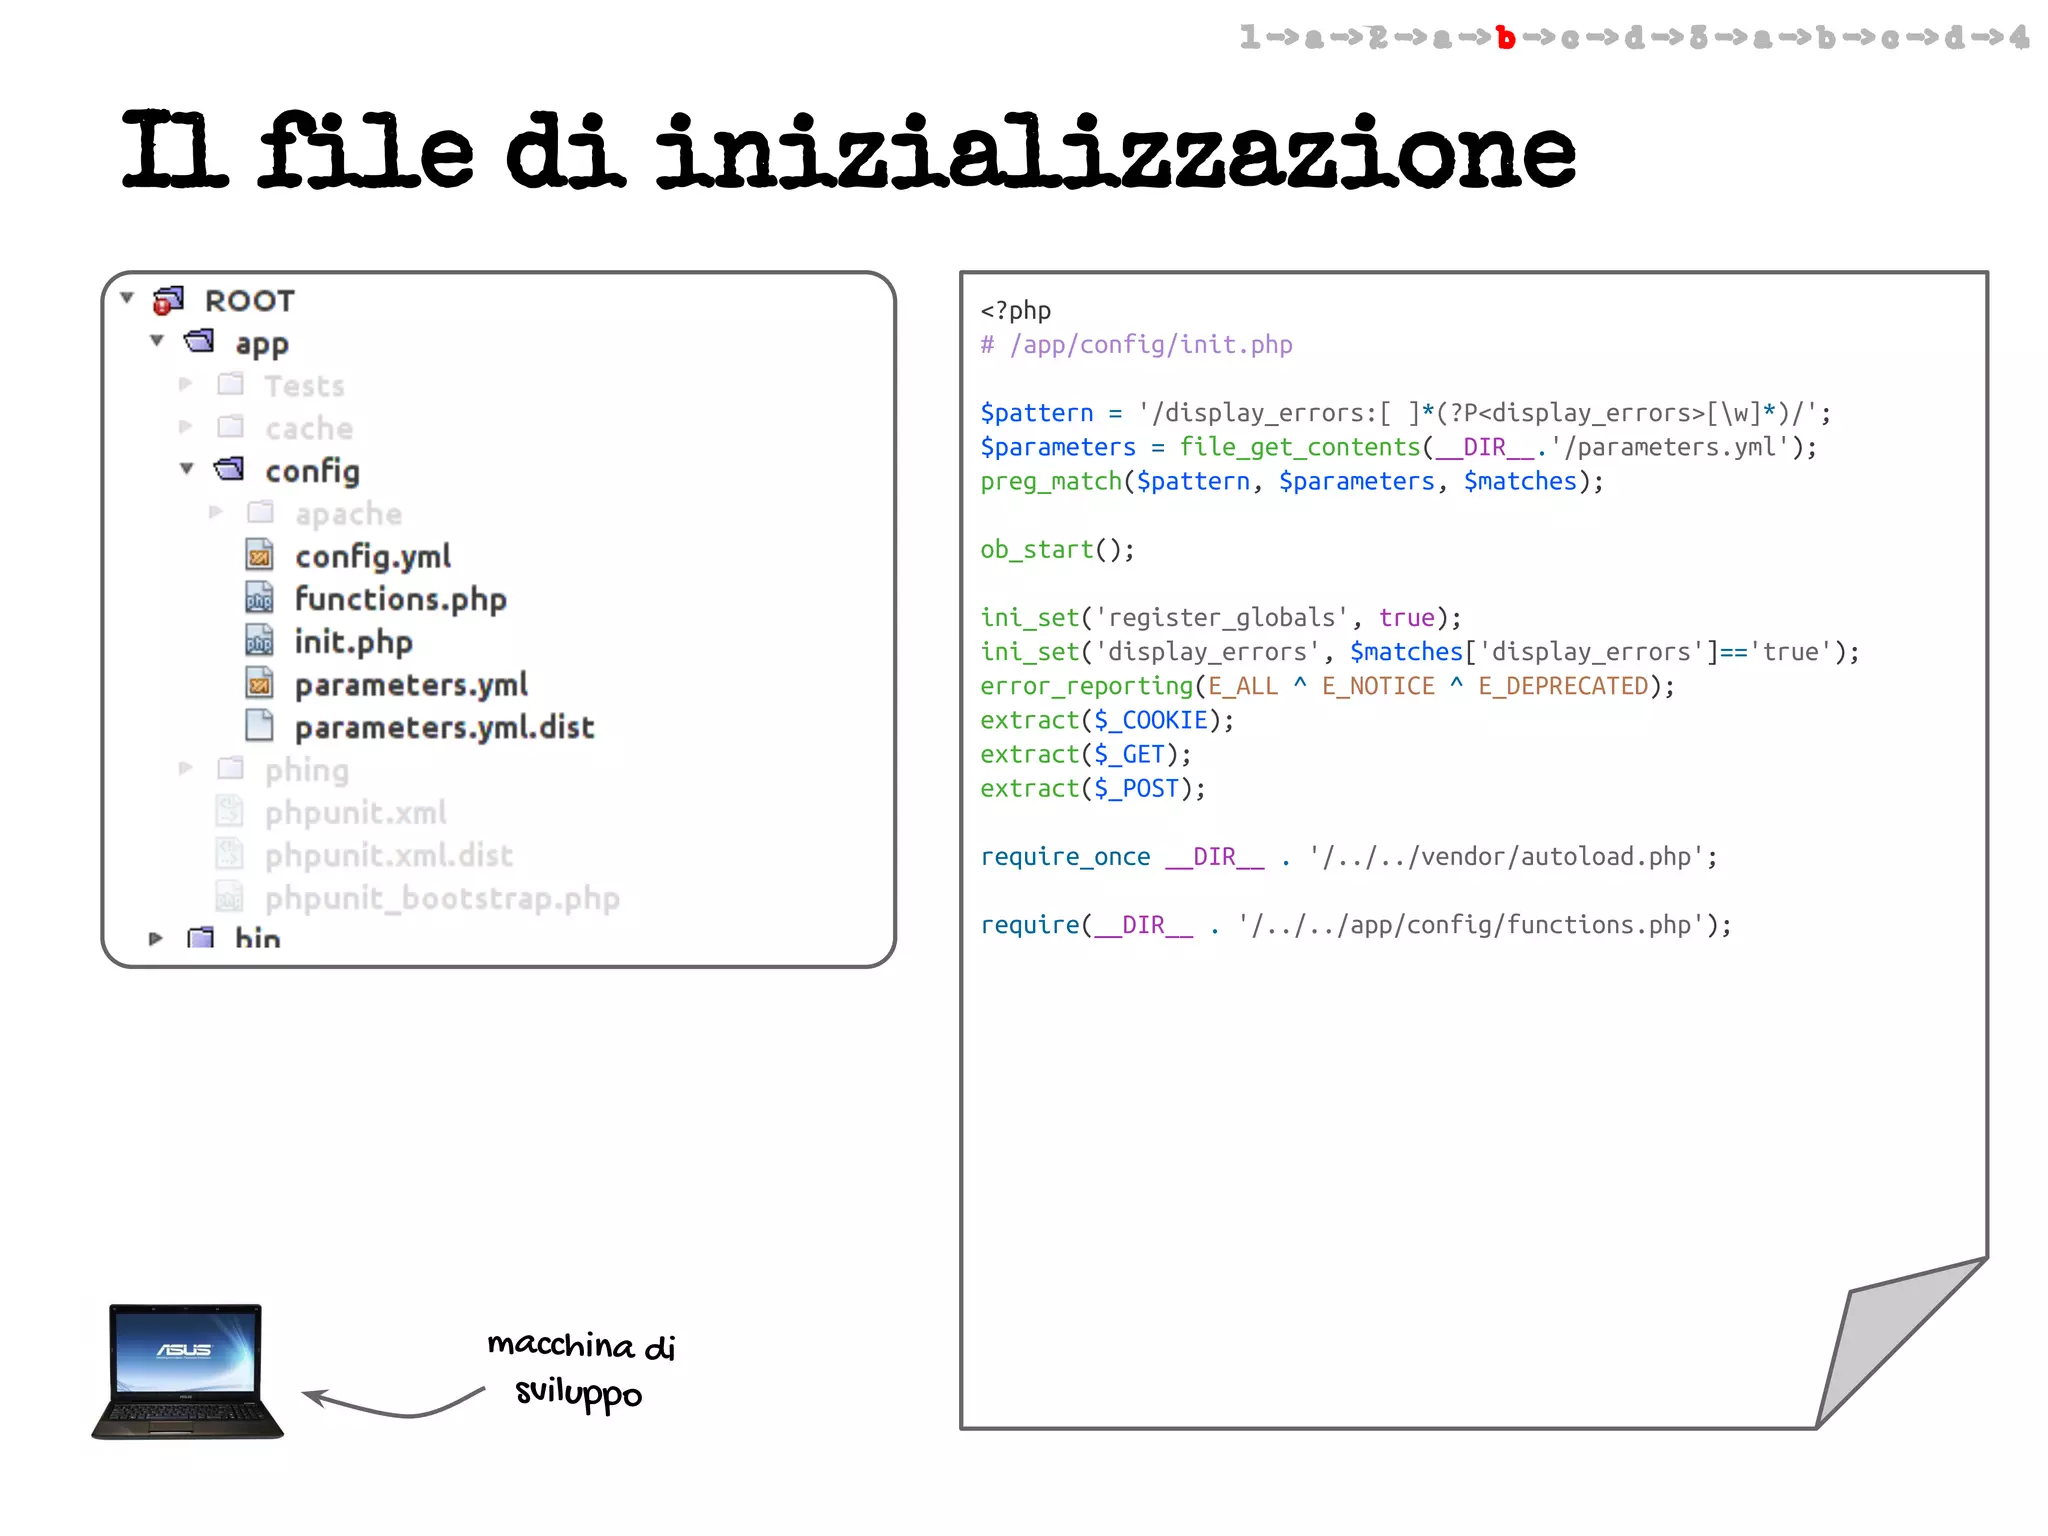
Task: Open parameters.yml.dist in the tree
Action: (445, 727)
